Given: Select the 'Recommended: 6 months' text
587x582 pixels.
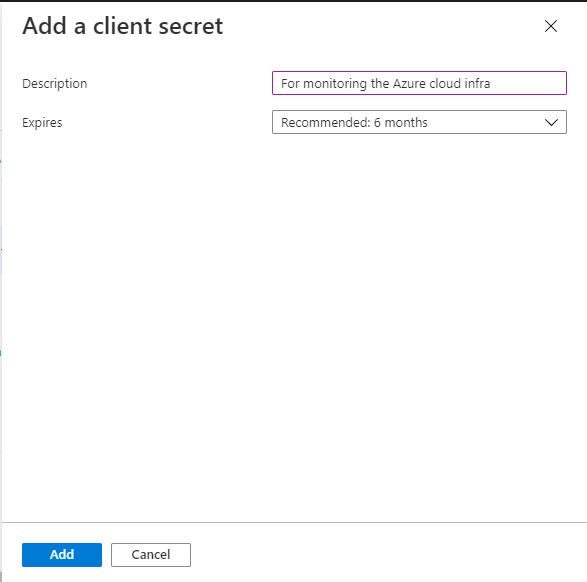Looking at the screenshot, I should click(x=354, y=122).
